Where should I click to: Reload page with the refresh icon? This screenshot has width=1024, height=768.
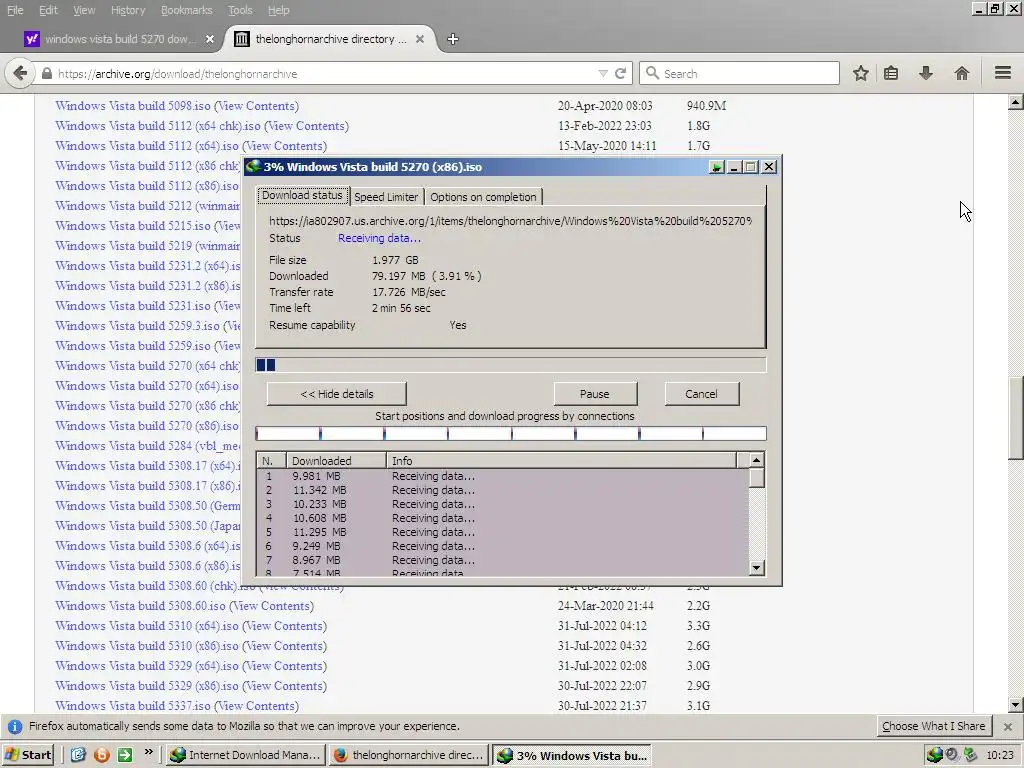(620, 74)
